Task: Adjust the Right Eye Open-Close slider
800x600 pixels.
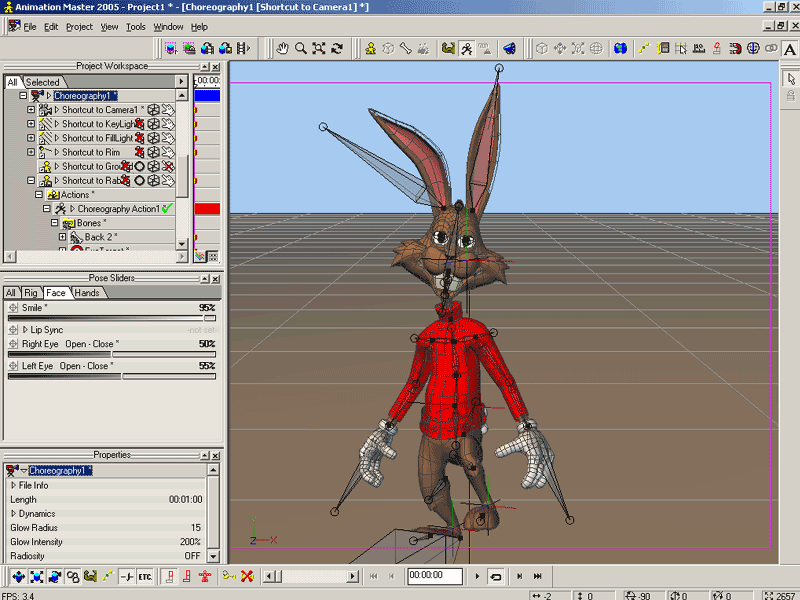Action: (x=112, y=354)
